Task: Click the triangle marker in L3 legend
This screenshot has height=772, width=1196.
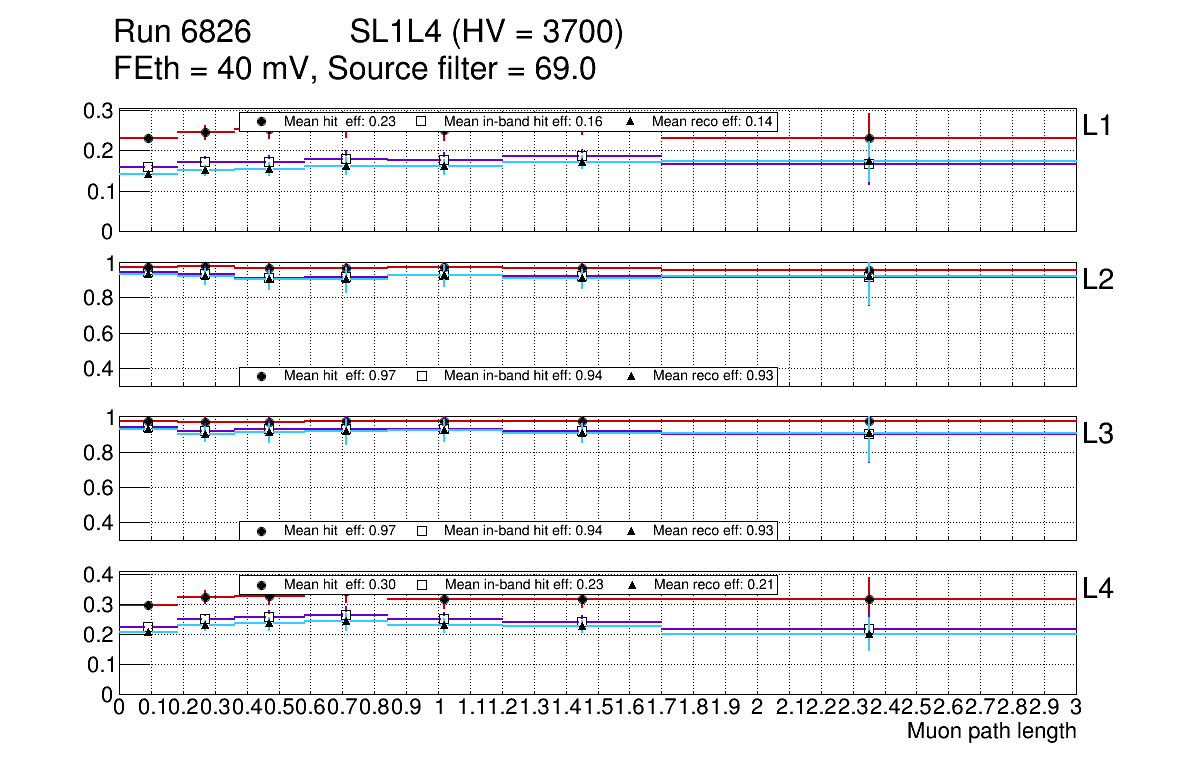Action: [632, 530]
